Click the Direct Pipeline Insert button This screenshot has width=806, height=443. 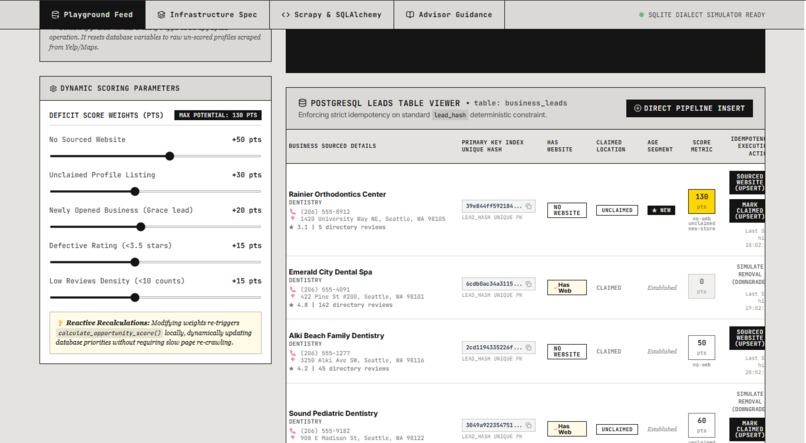689,108
